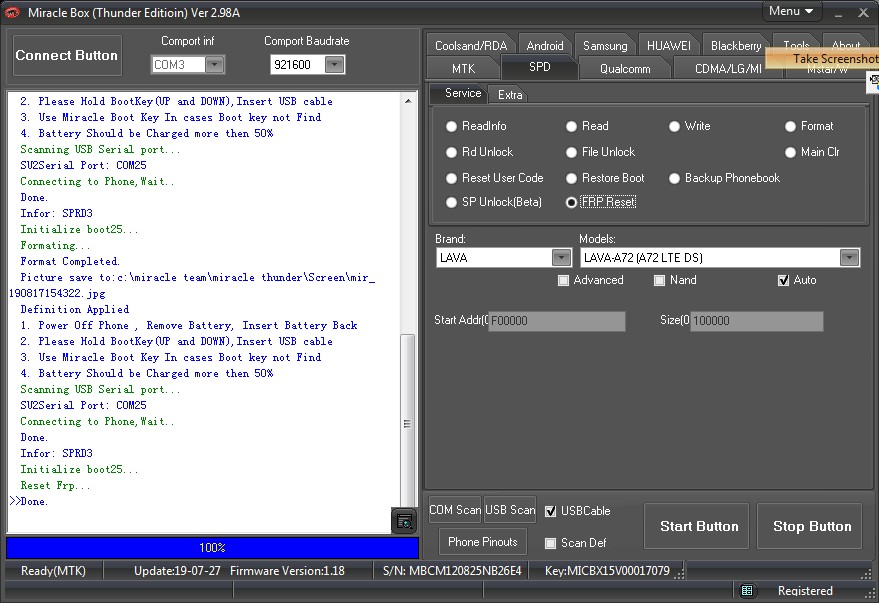Switch to the HUAWEI tab
The image size is (879, 603).
669,46
